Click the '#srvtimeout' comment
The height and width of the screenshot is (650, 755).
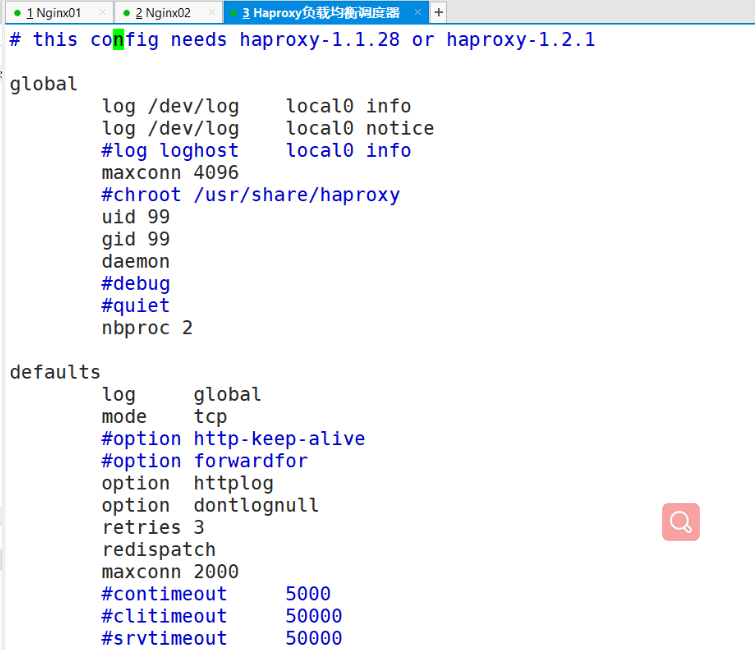[164, 638]
